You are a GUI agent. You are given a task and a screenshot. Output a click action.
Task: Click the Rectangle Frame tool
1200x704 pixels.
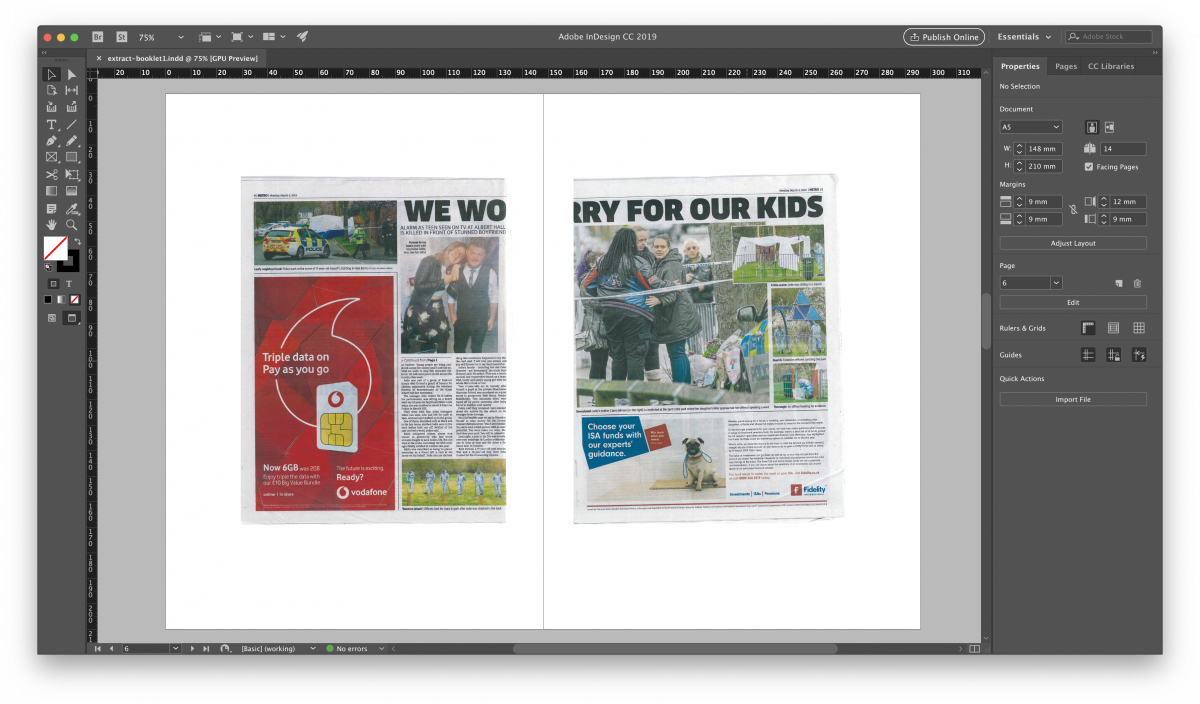(x=52, y=157)
